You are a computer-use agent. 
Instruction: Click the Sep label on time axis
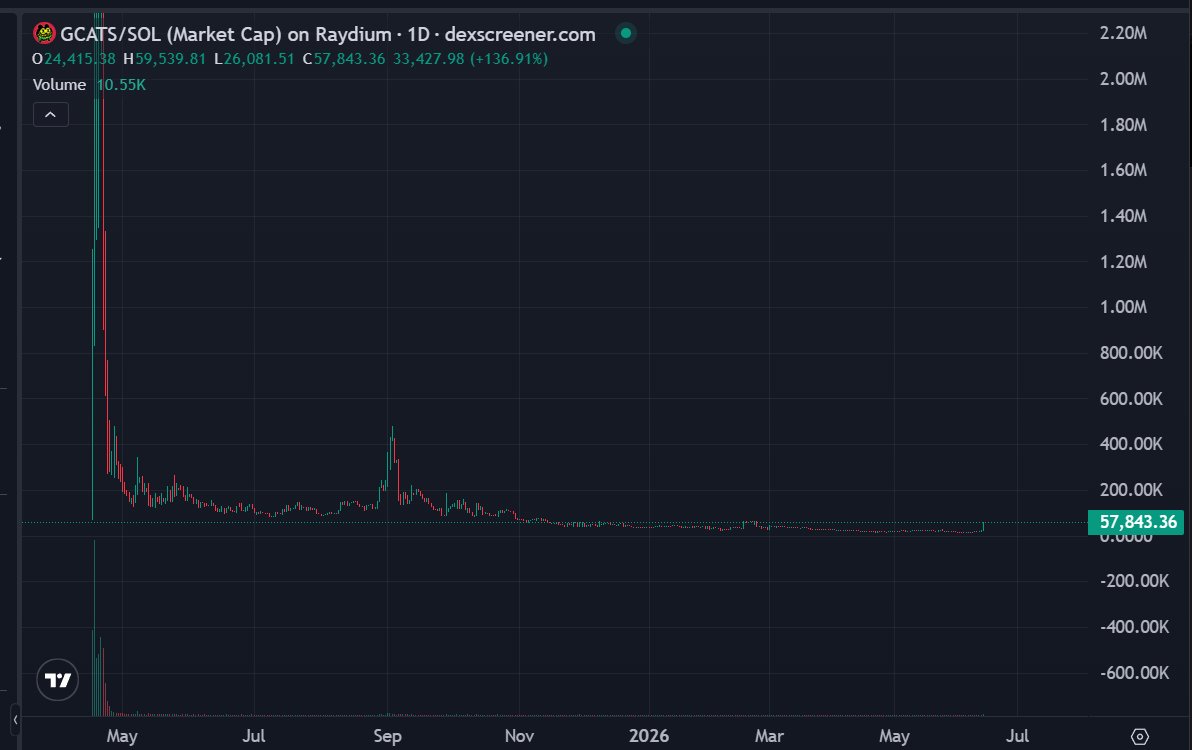(x=388, y=736)
